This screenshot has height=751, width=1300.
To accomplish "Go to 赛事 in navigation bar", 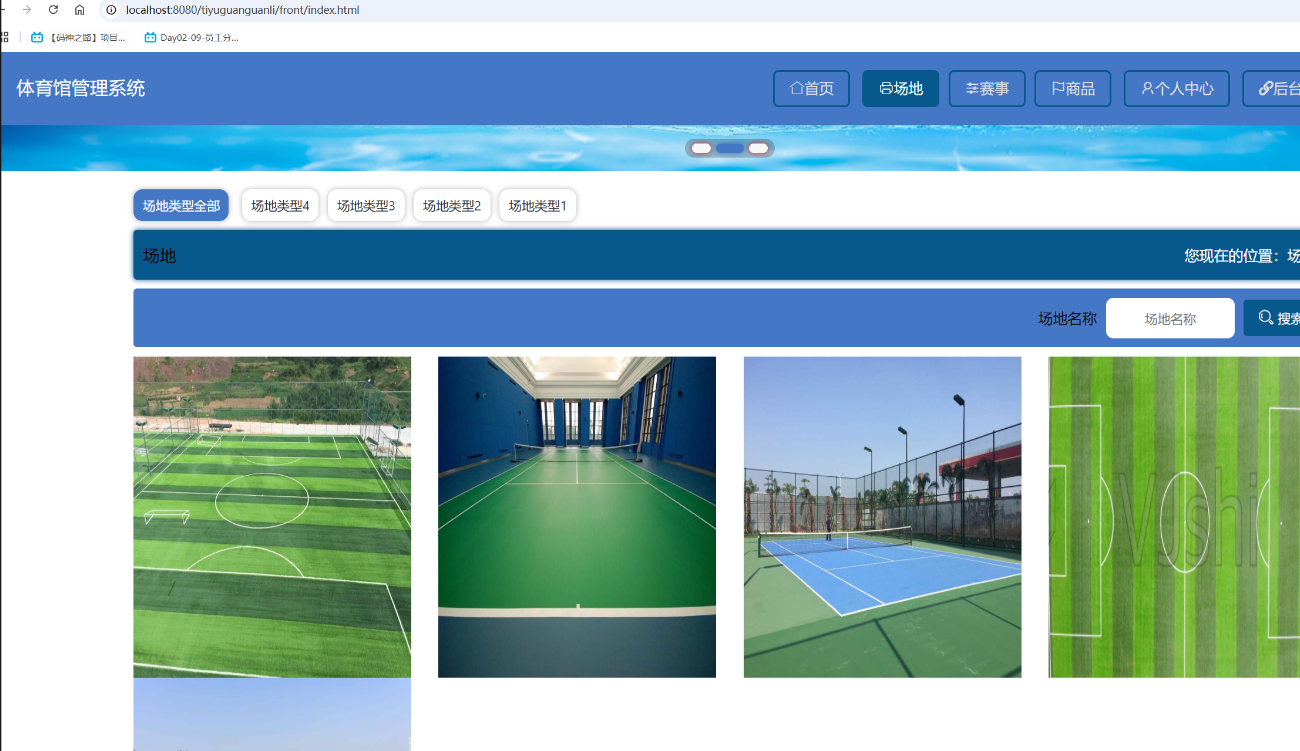I will tap(986, 89).
